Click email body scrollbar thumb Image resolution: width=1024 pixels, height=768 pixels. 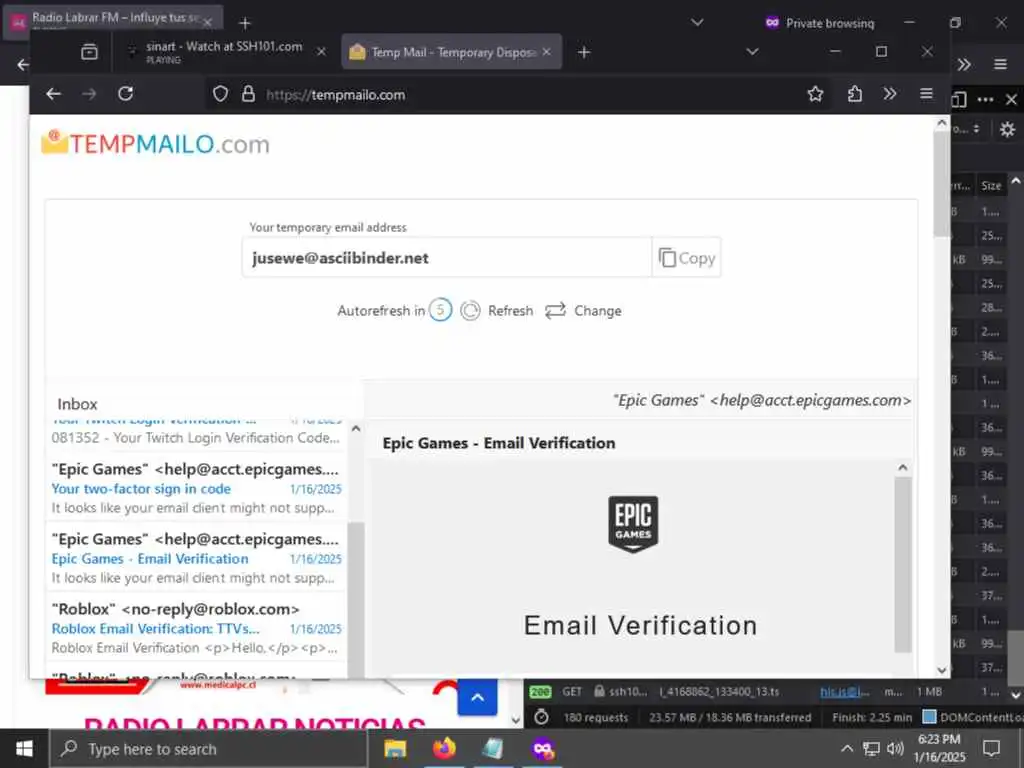tap(903, 563)
